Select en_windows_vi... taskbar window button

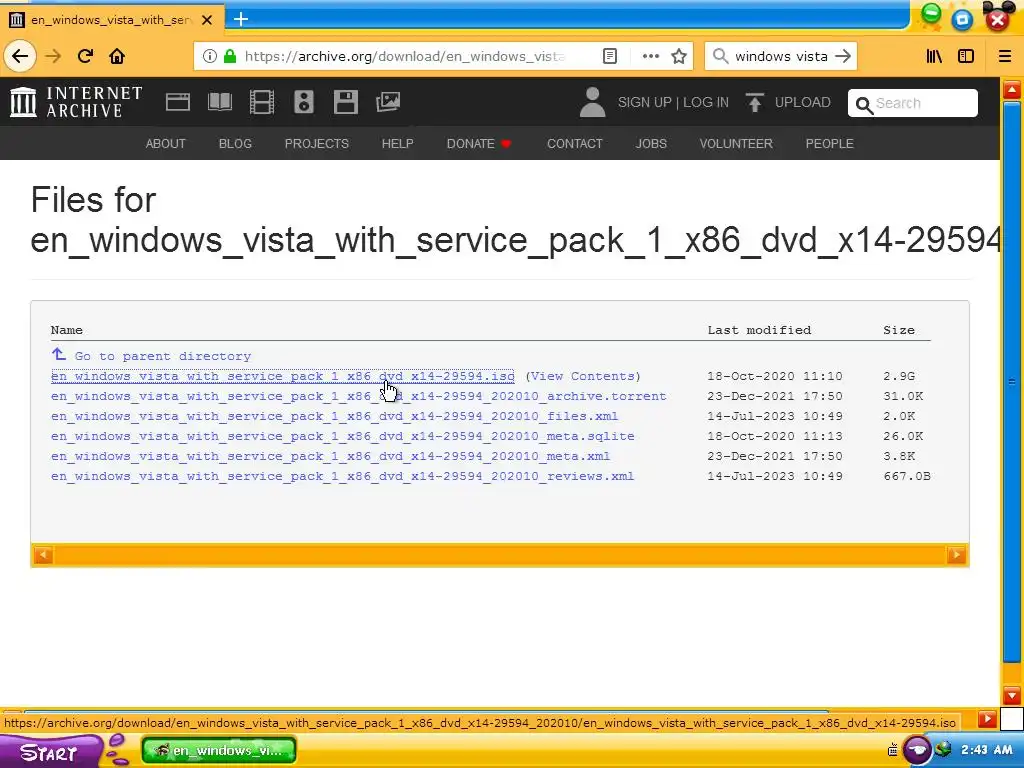coord(219,750)
